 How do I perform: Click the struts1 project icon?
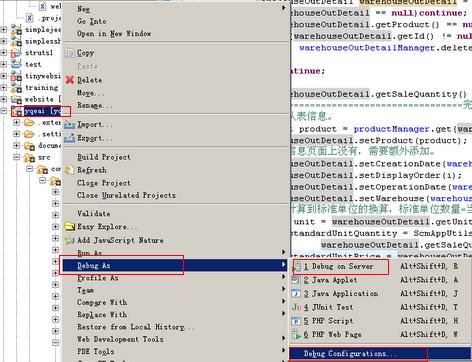pos(16,53)
